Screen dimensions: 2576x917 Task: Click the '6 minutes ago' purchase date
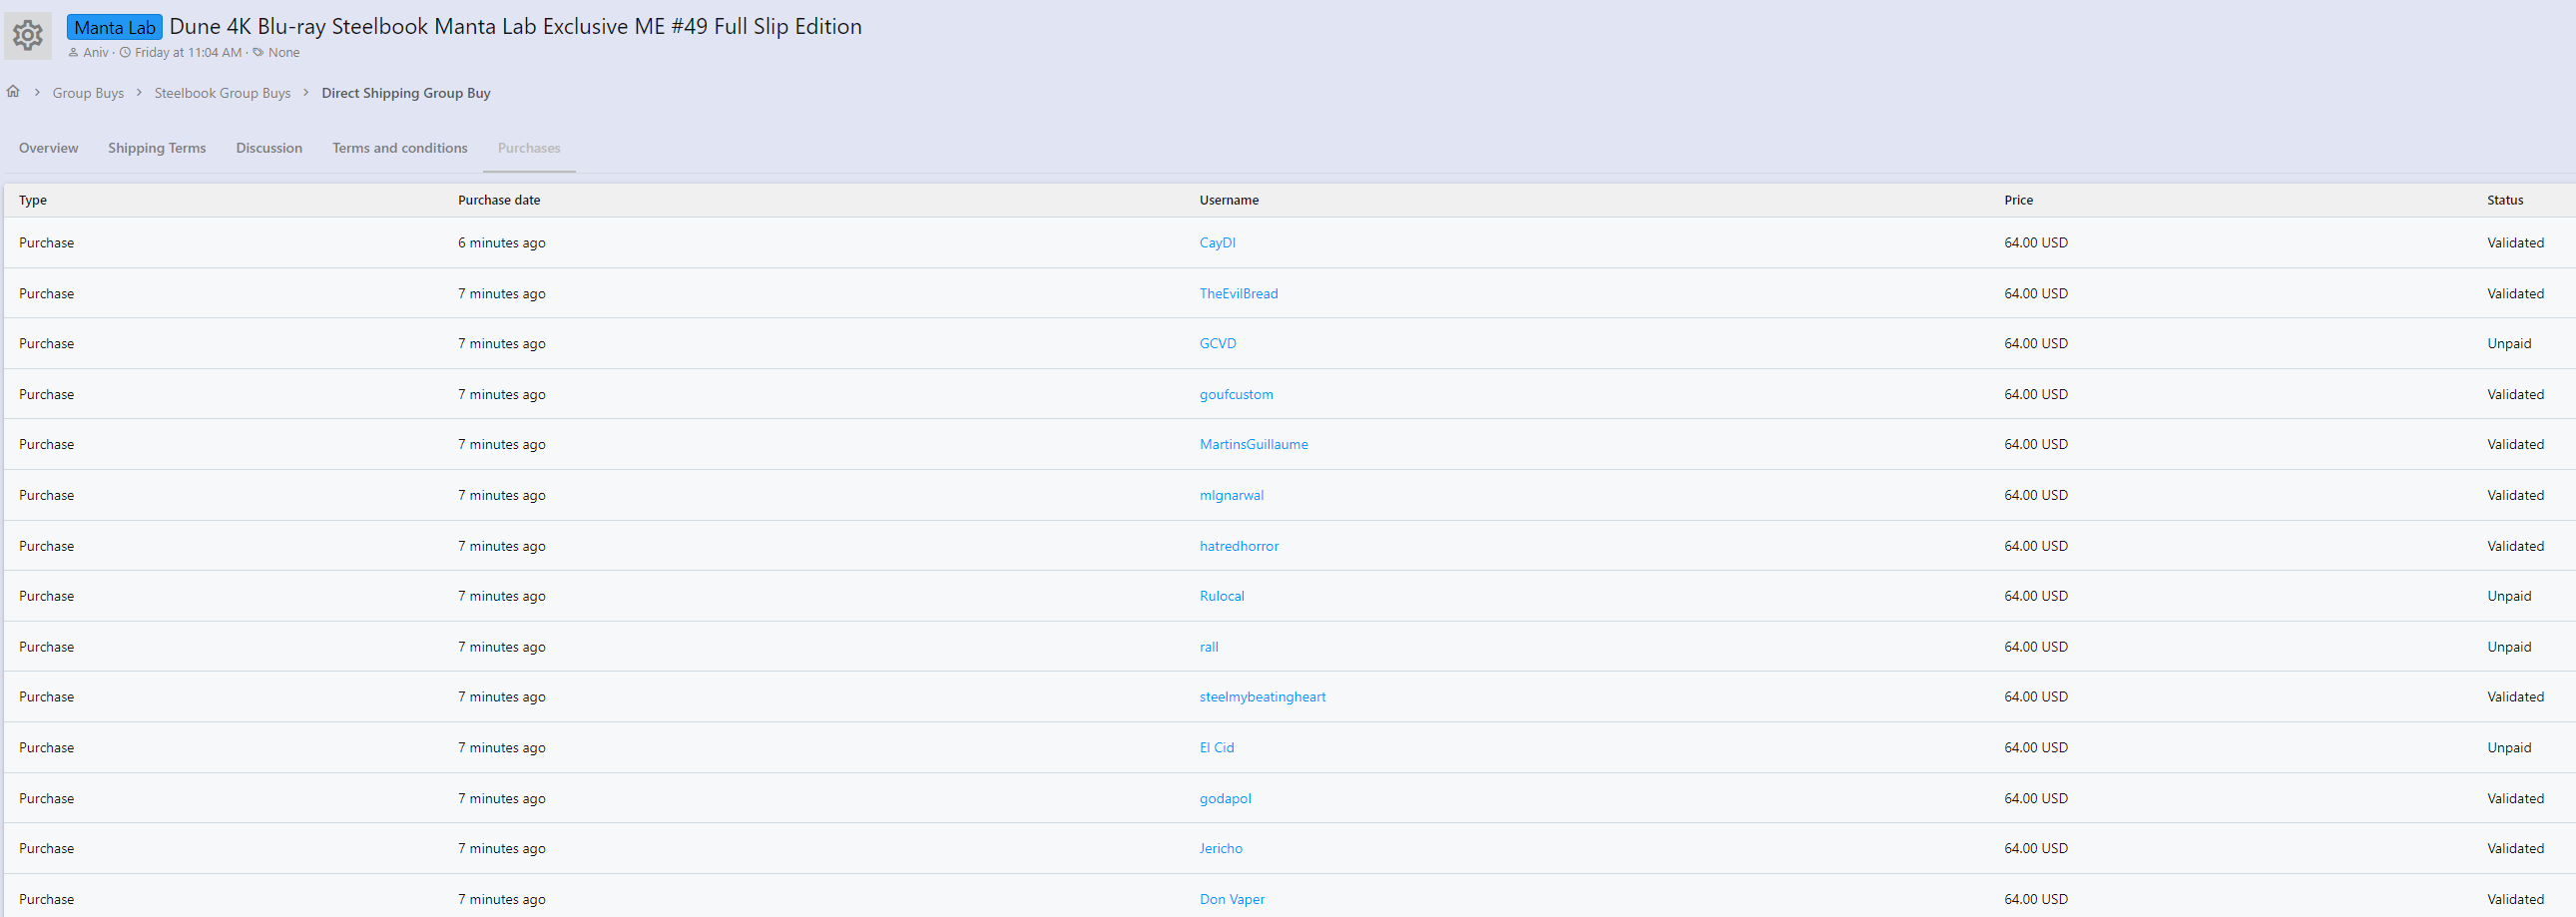[502, 243]
